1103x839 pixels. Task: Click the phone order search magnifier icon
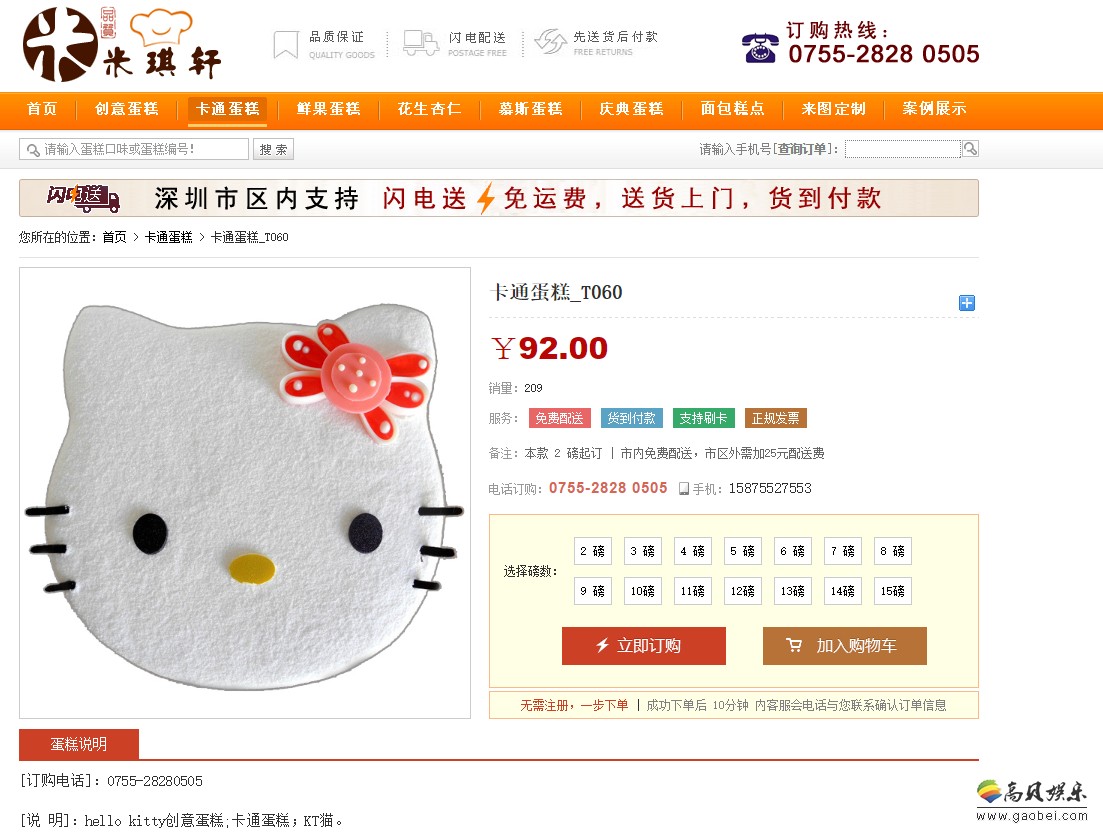click(x=970, y=148)
